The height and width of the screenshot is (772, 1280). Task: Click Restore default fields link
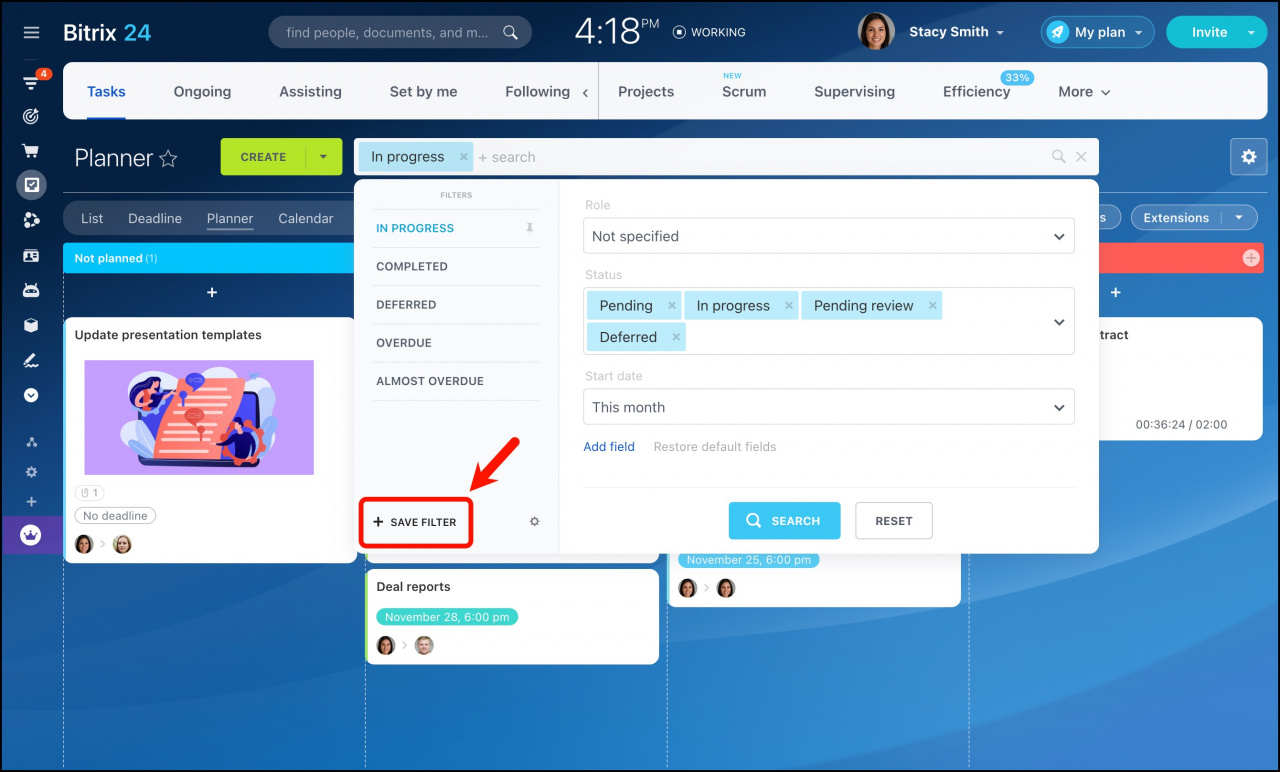(x=715, y=447)
